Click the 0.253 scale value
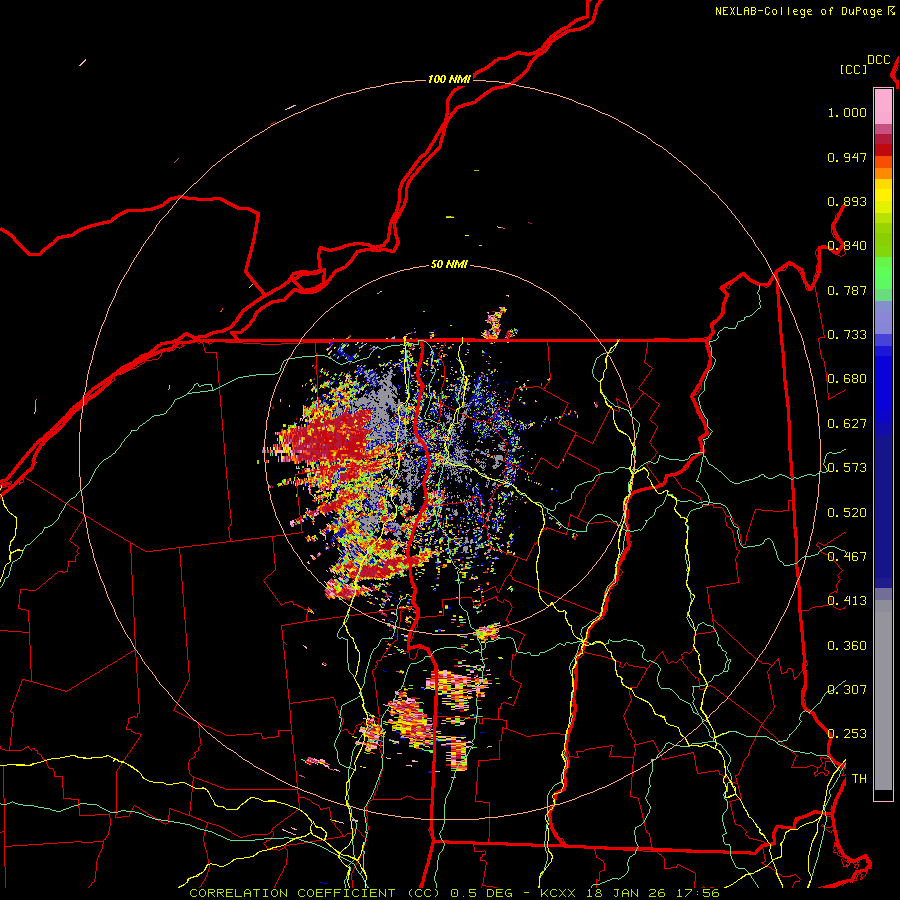This screenshot has width=900, height=900. (847, 734)
